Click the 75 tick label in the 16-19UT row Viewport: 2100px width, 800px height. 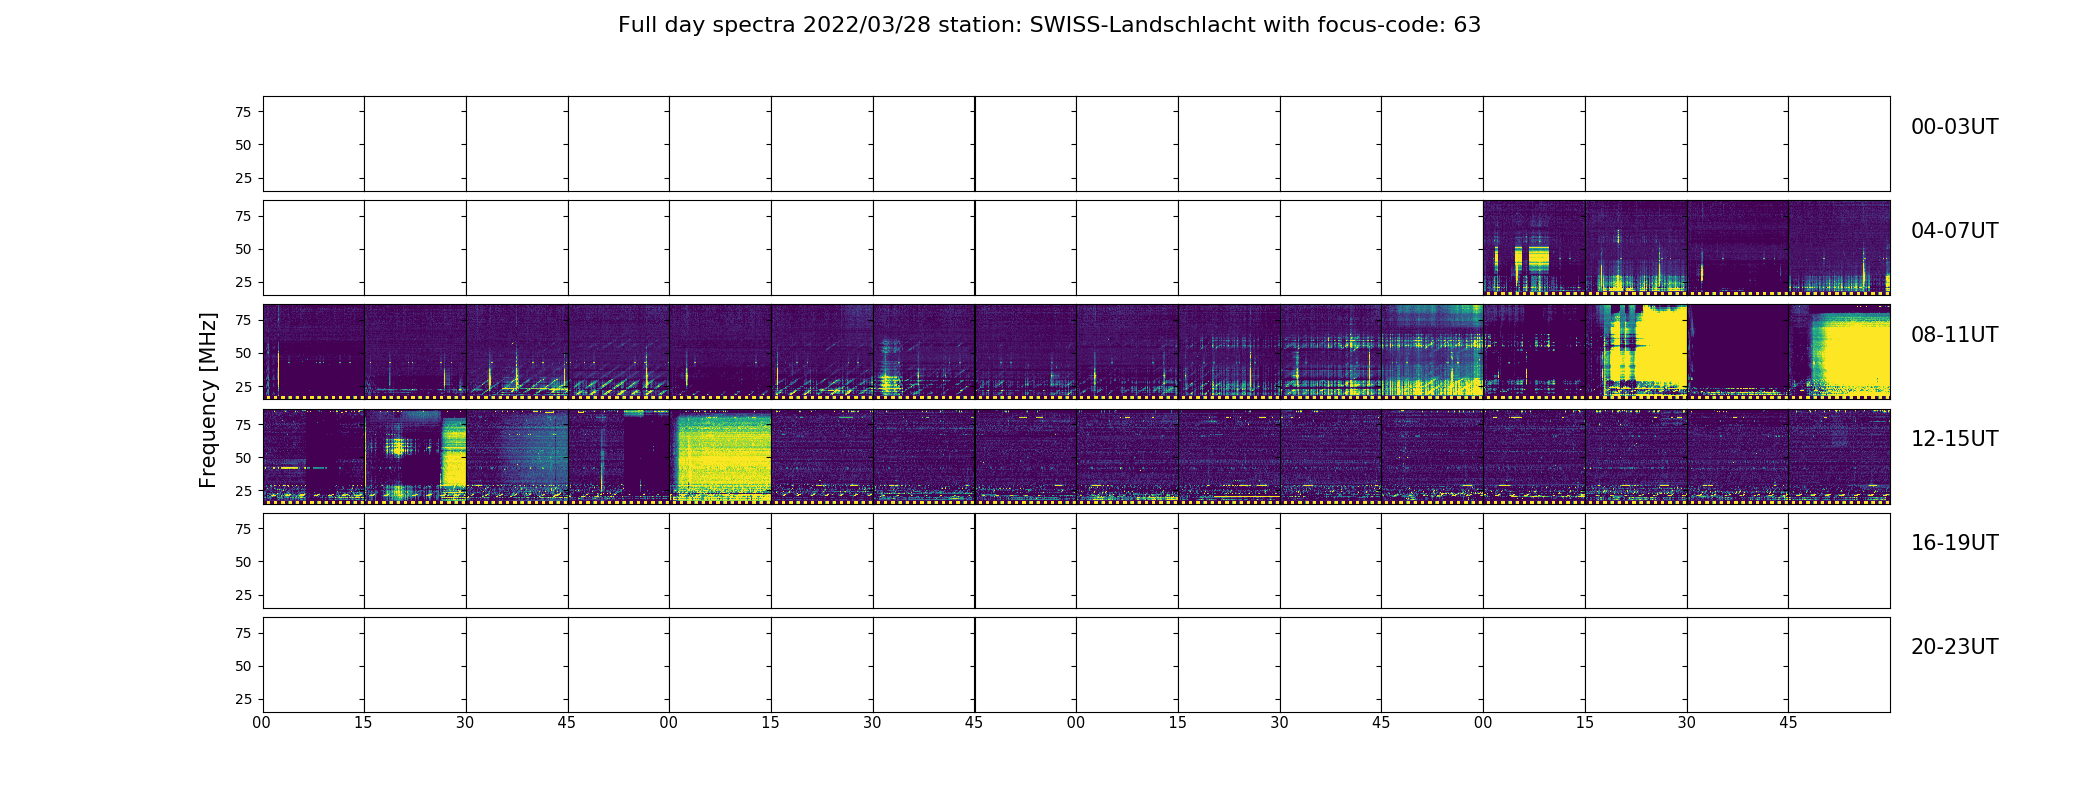243,529
